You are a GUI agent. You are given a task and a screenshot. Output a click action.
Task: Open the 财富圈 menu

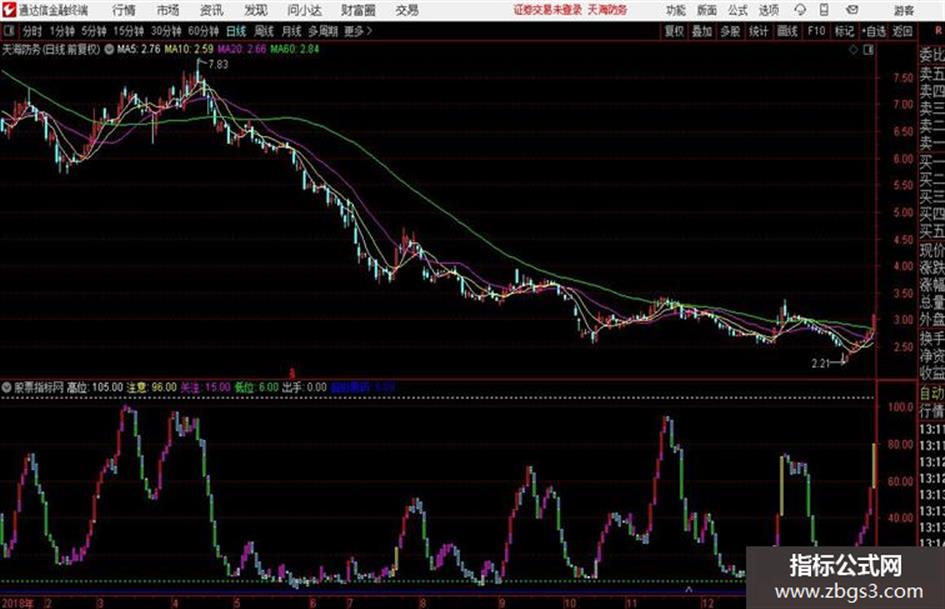coord(358,10)
